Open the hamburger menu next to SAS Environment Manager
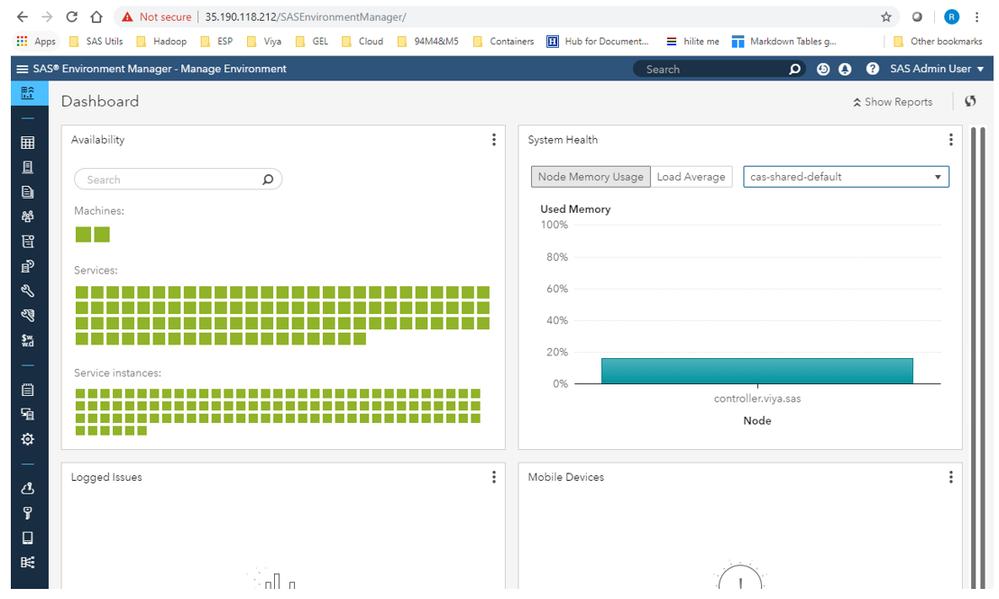Screen dimensions: 999x599 click(x=22, y=69)
